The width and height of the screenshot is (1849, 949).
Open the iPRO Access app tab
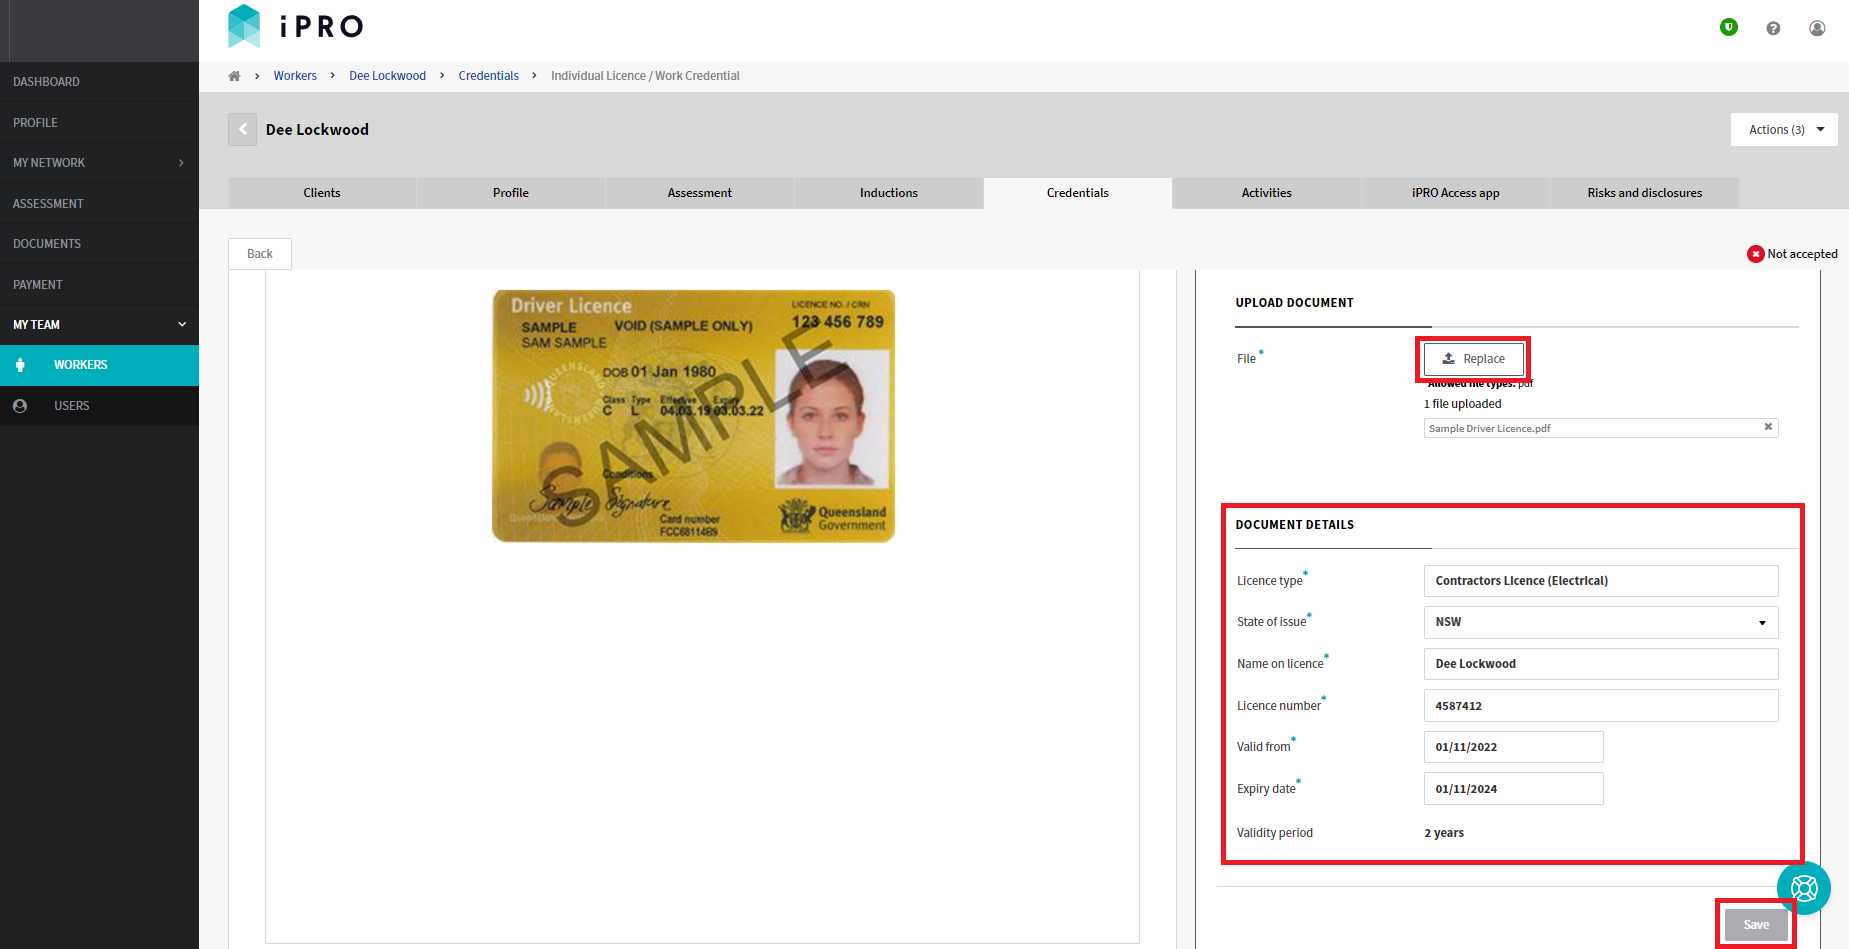[x=1456, y=193]
